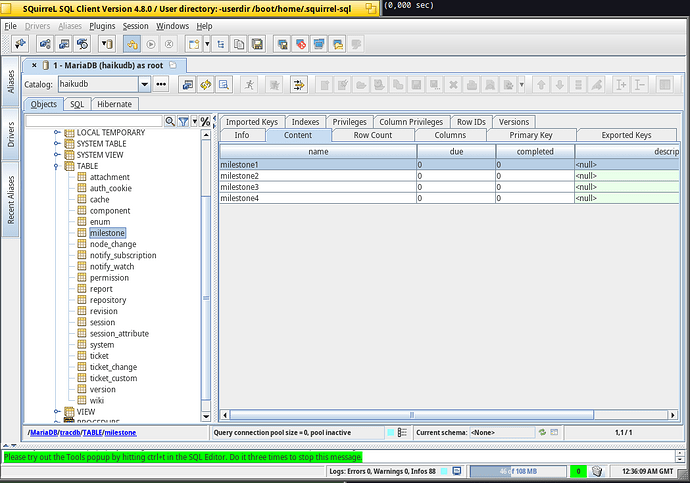
Task: Expand the SYSTEM VIEW tree node
Action: [x=57, y=154]
